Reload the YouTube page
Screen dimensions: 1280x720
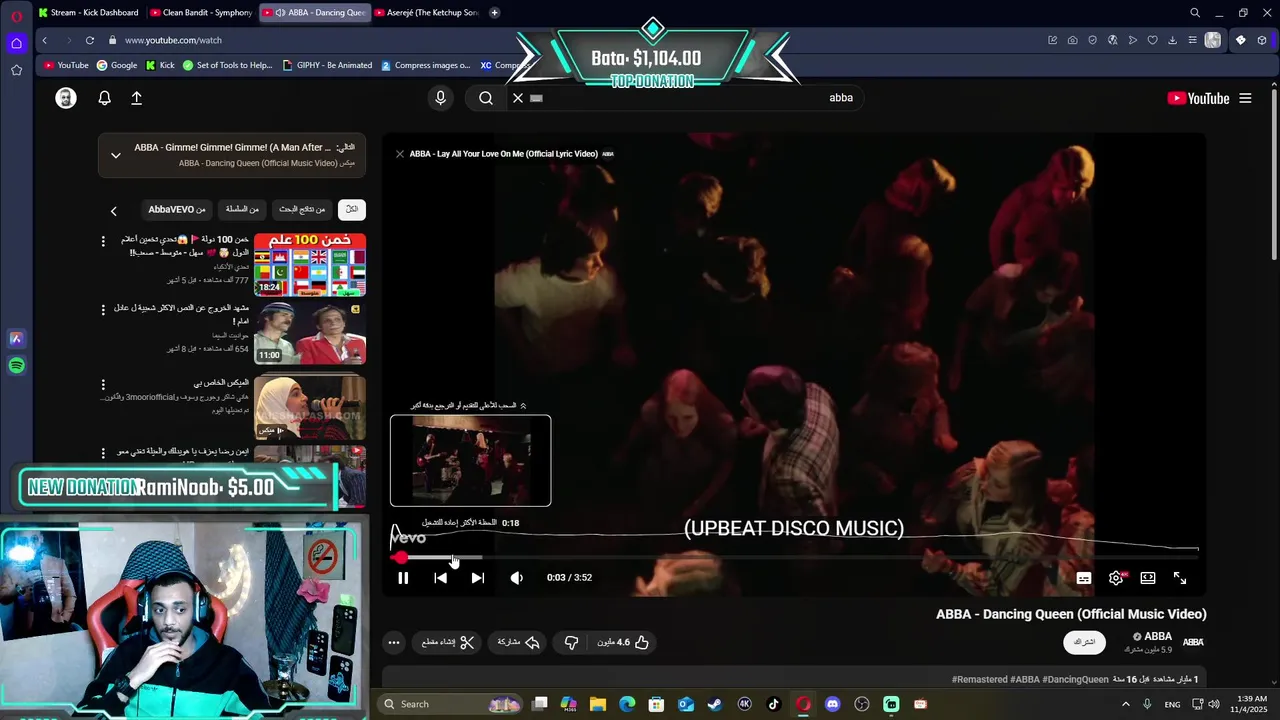point(90,40)
